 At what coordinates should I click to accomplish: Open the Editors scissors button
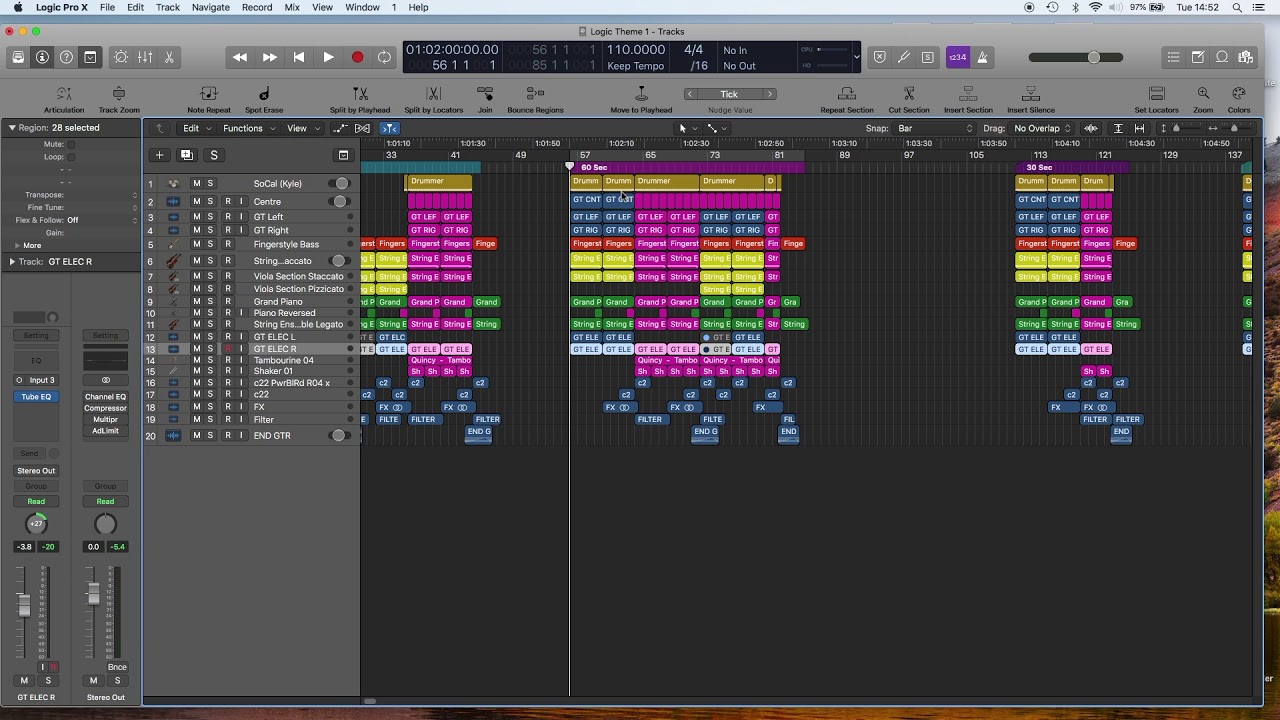(169, 57)
